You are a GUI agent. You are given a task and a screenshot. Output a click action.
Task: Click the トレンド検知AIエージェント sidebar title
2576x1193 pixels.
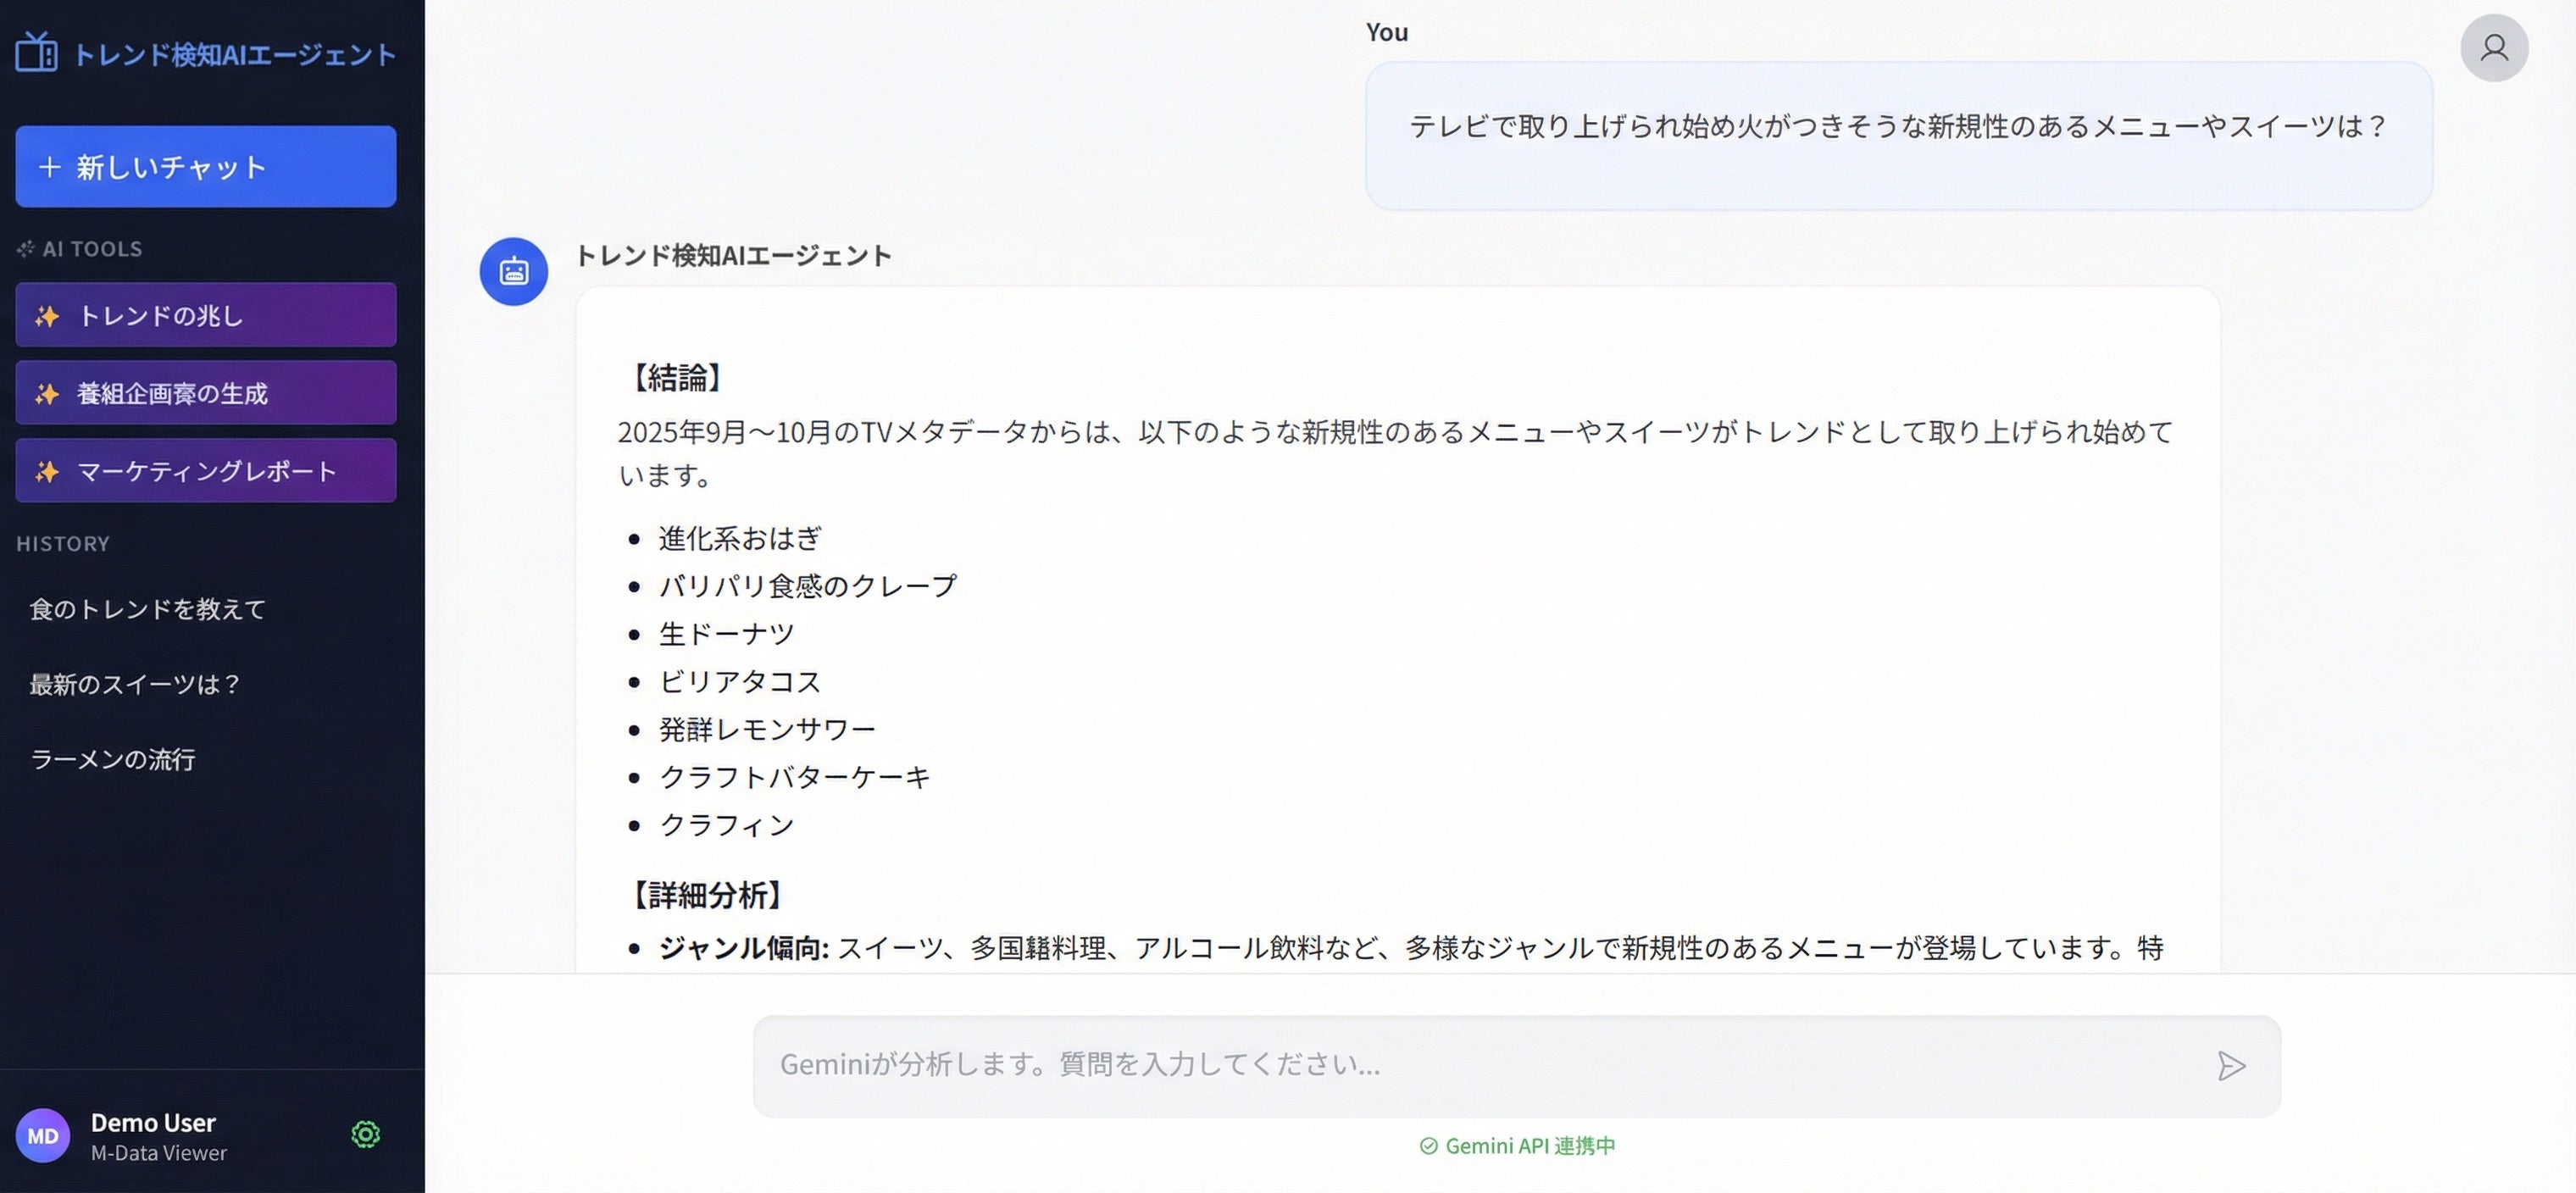click(x=235, y=54)
